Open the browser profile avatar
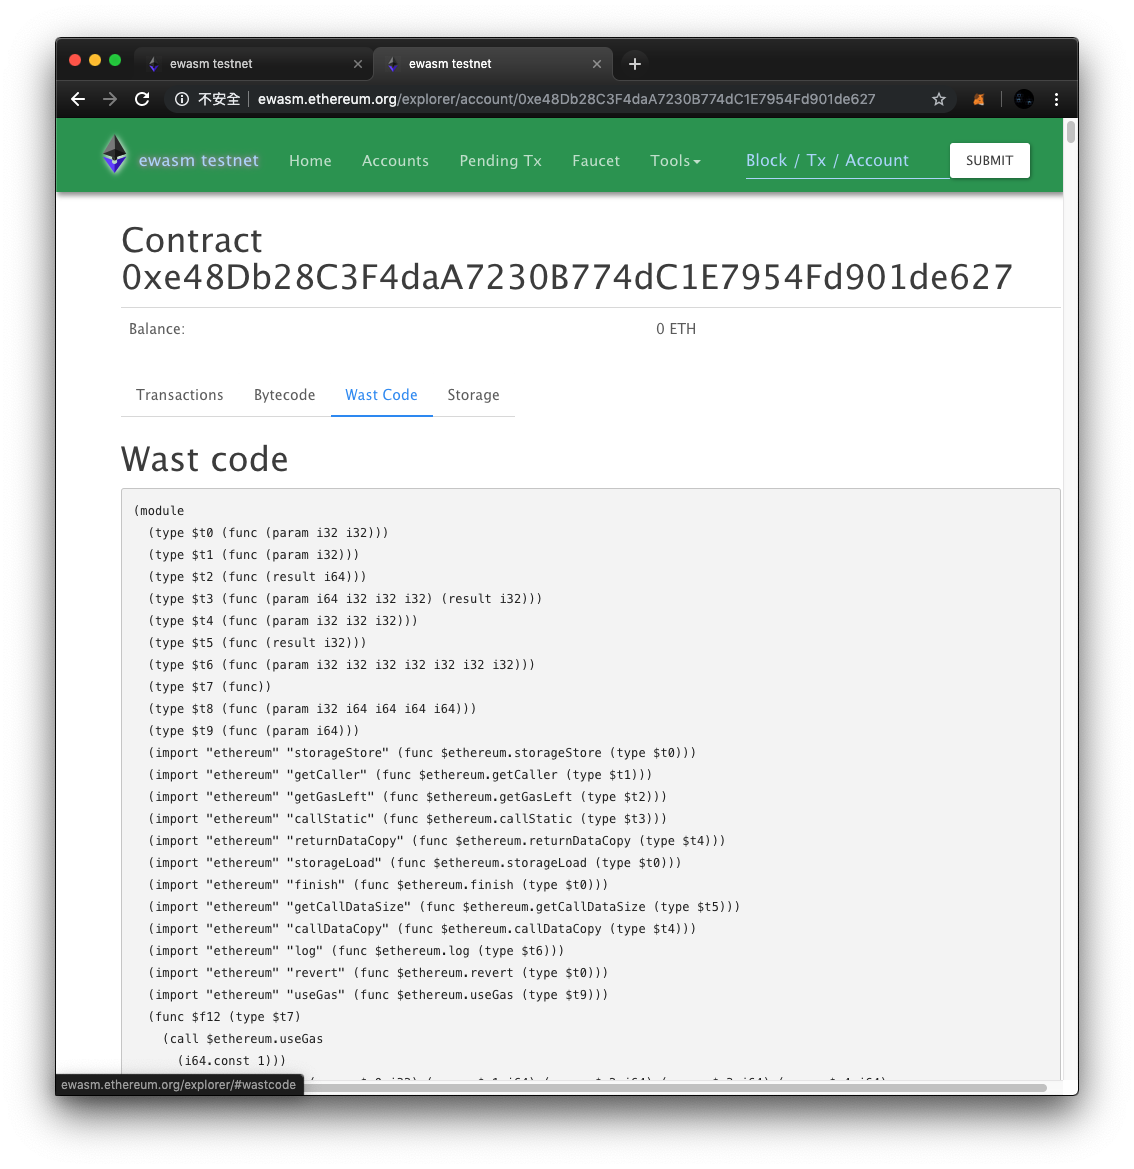This screenshot has width=1134, height=1169. coord(1023,99)
